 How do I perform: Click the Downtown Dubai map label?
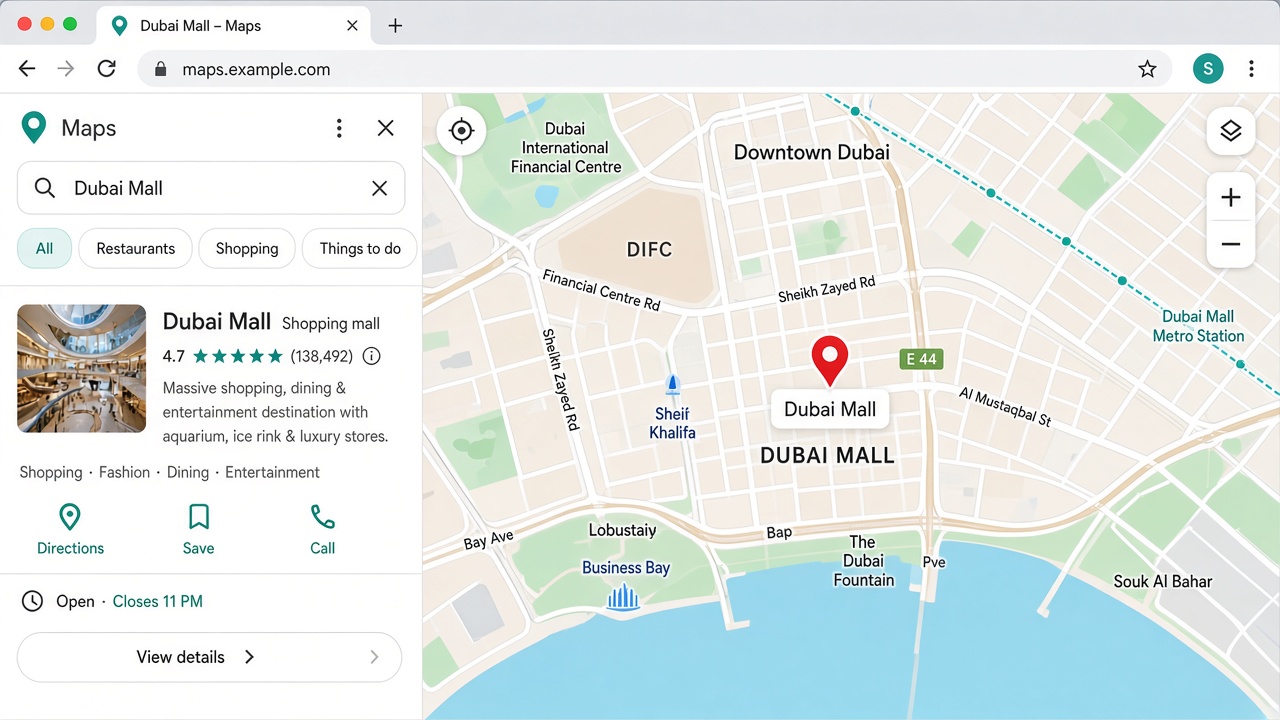click(x=811, y=152)
